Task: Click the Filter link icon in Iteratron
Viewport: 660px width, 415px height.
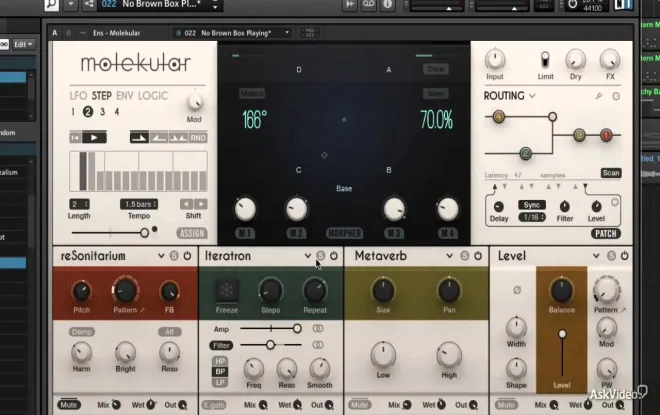Action: (x=318, y=345)
